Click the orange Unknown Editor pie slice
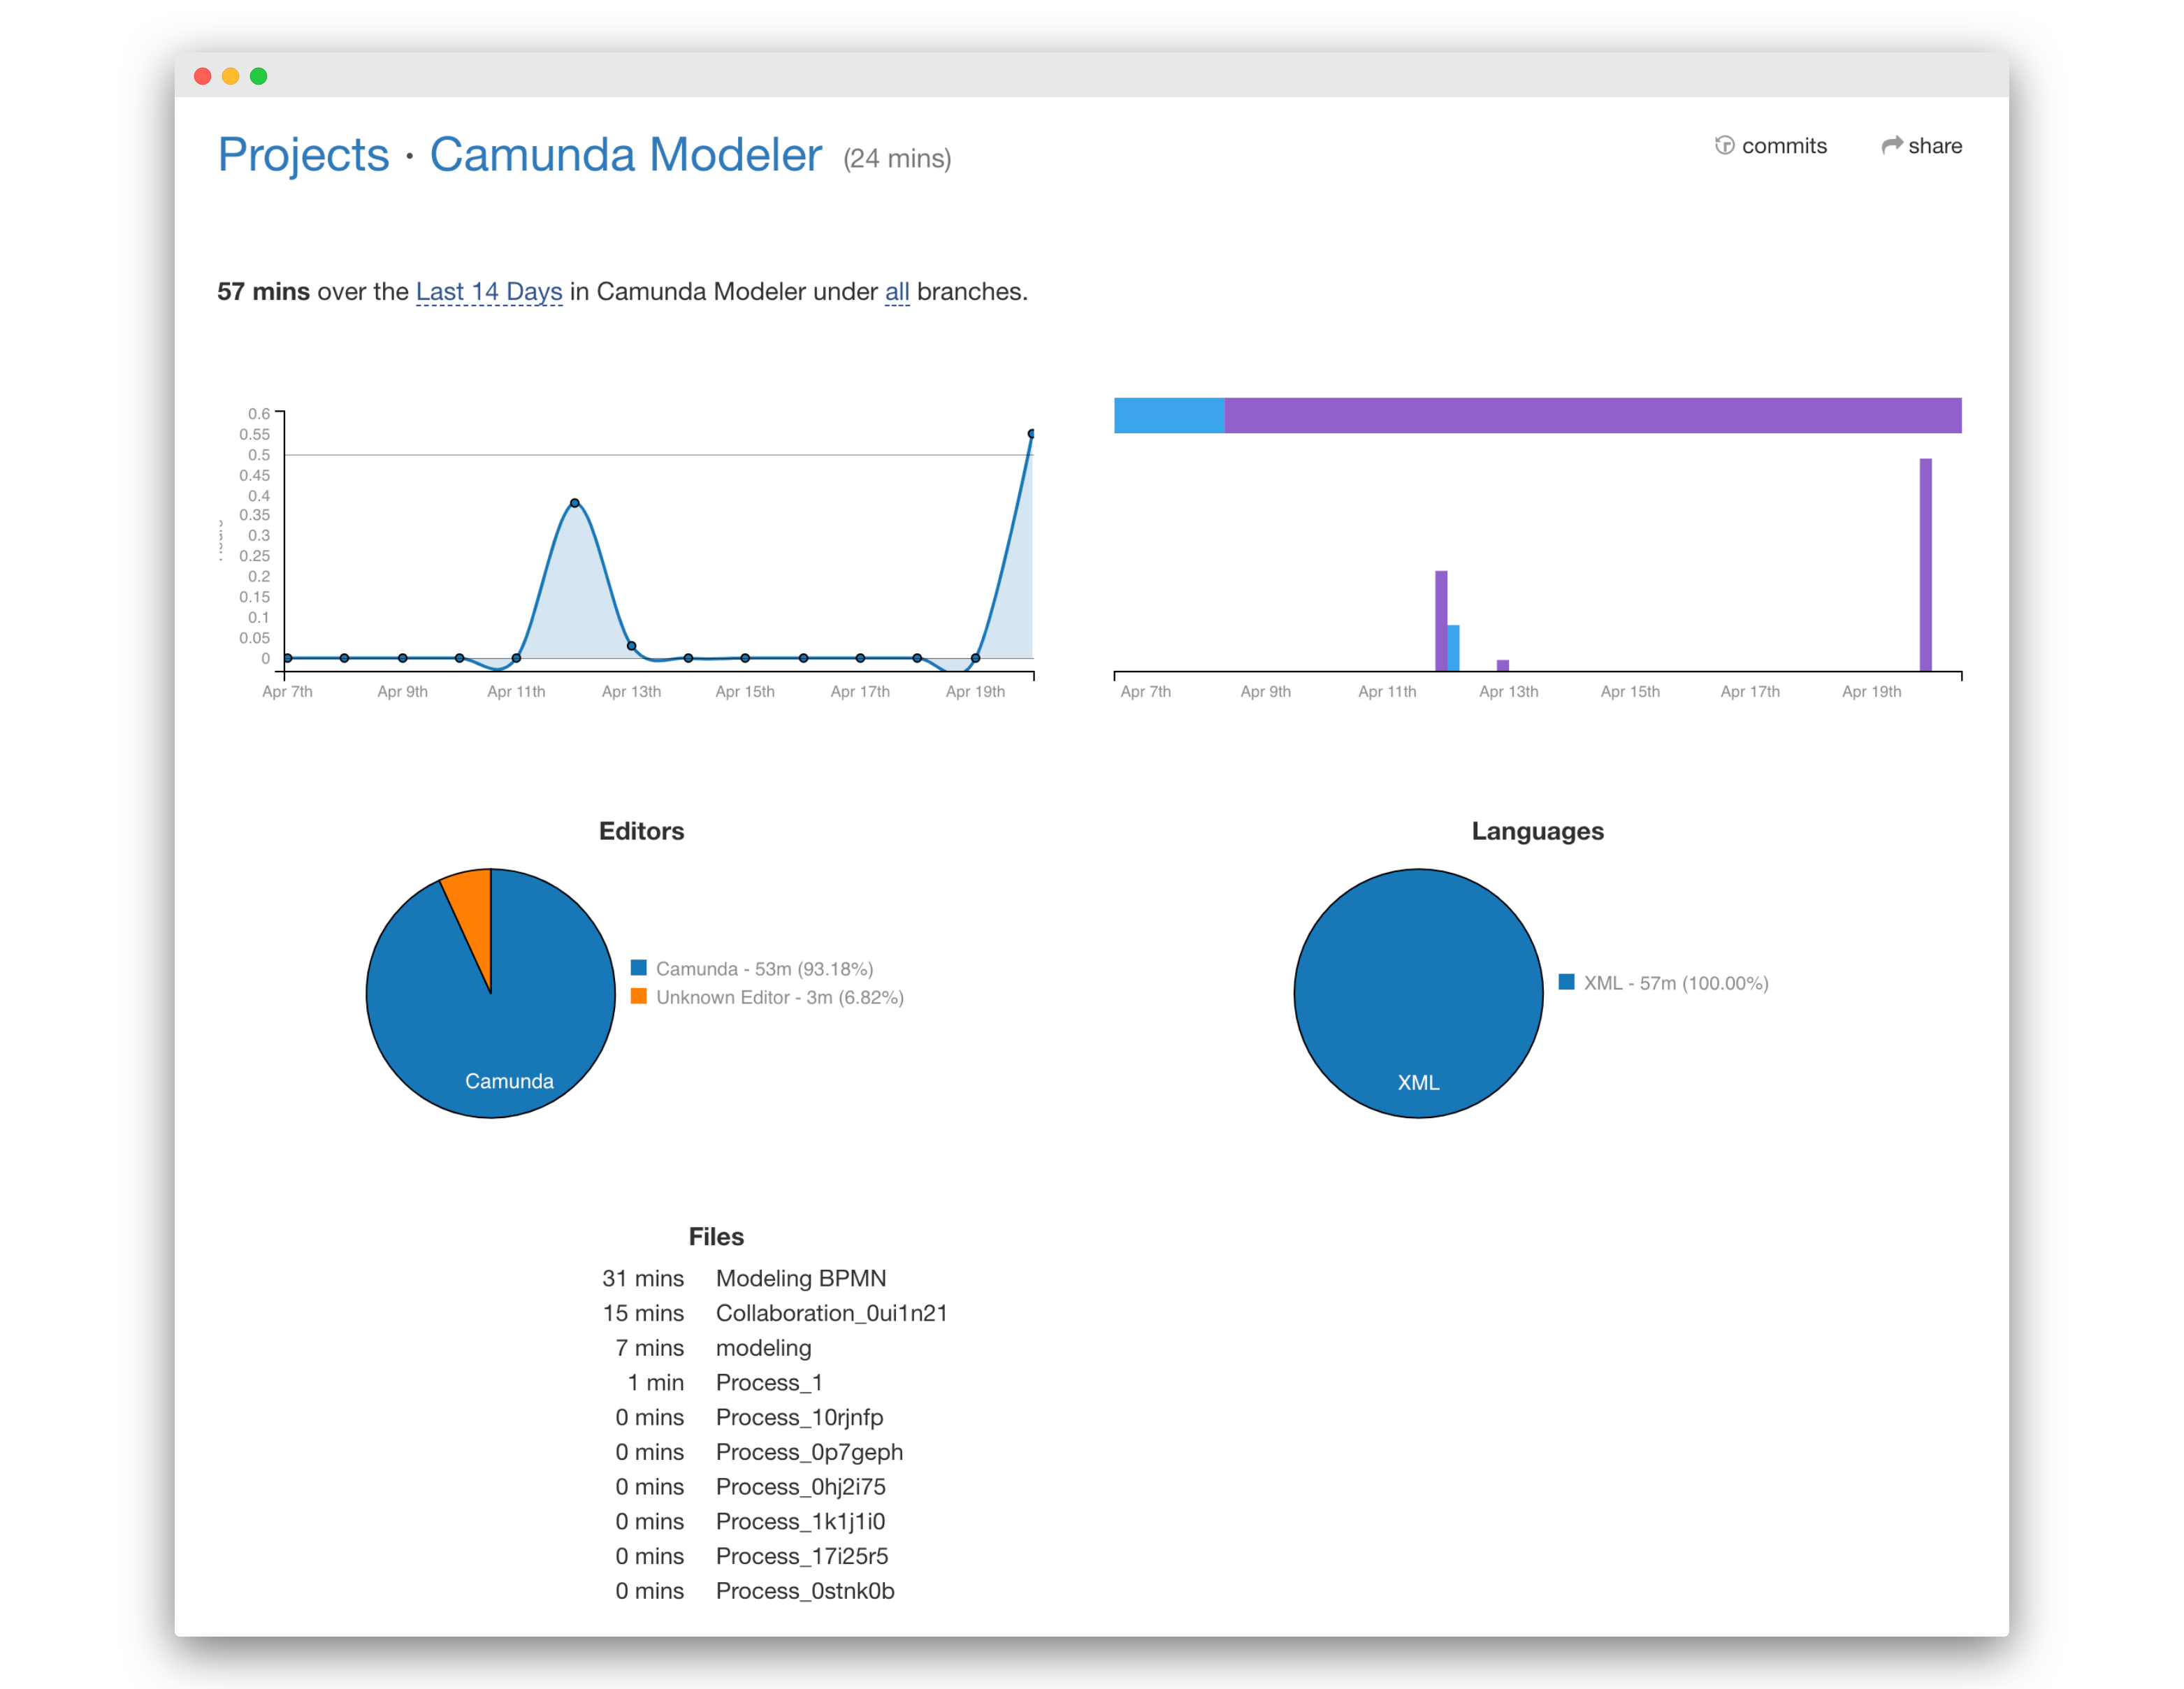The image size is (2184, 1689). [x=472, y=905]
